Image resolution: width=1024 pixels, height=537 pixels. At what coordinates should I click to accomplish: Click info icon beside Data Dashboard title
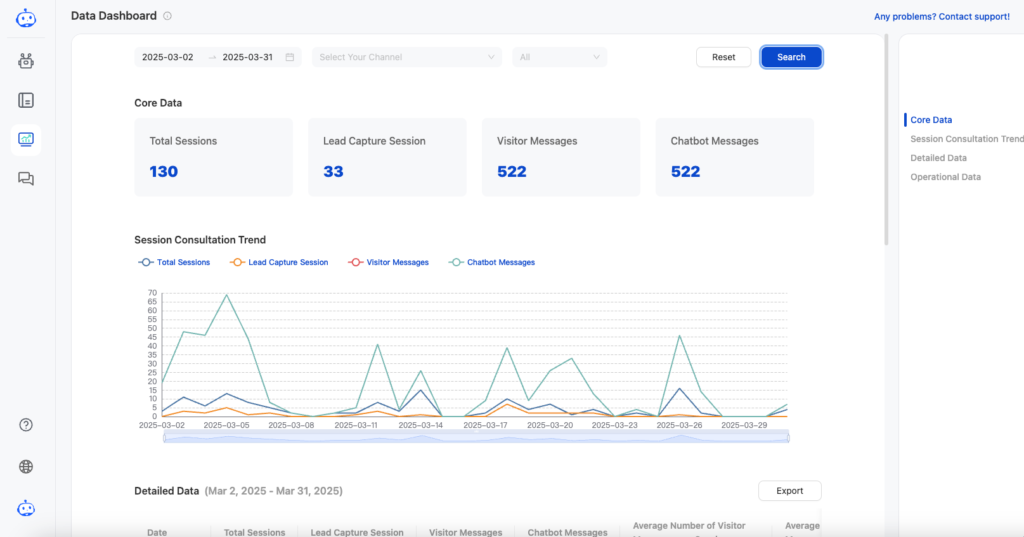[167, 16]
